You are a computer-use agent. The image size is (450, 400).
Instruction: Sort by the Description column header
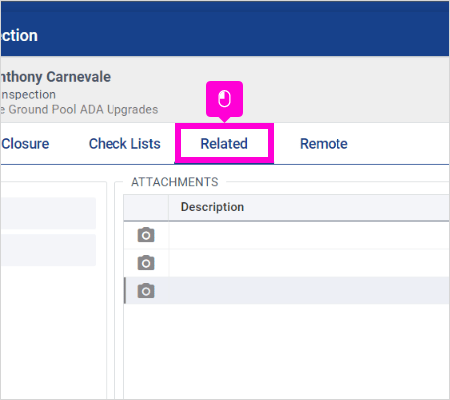(212, 207)
